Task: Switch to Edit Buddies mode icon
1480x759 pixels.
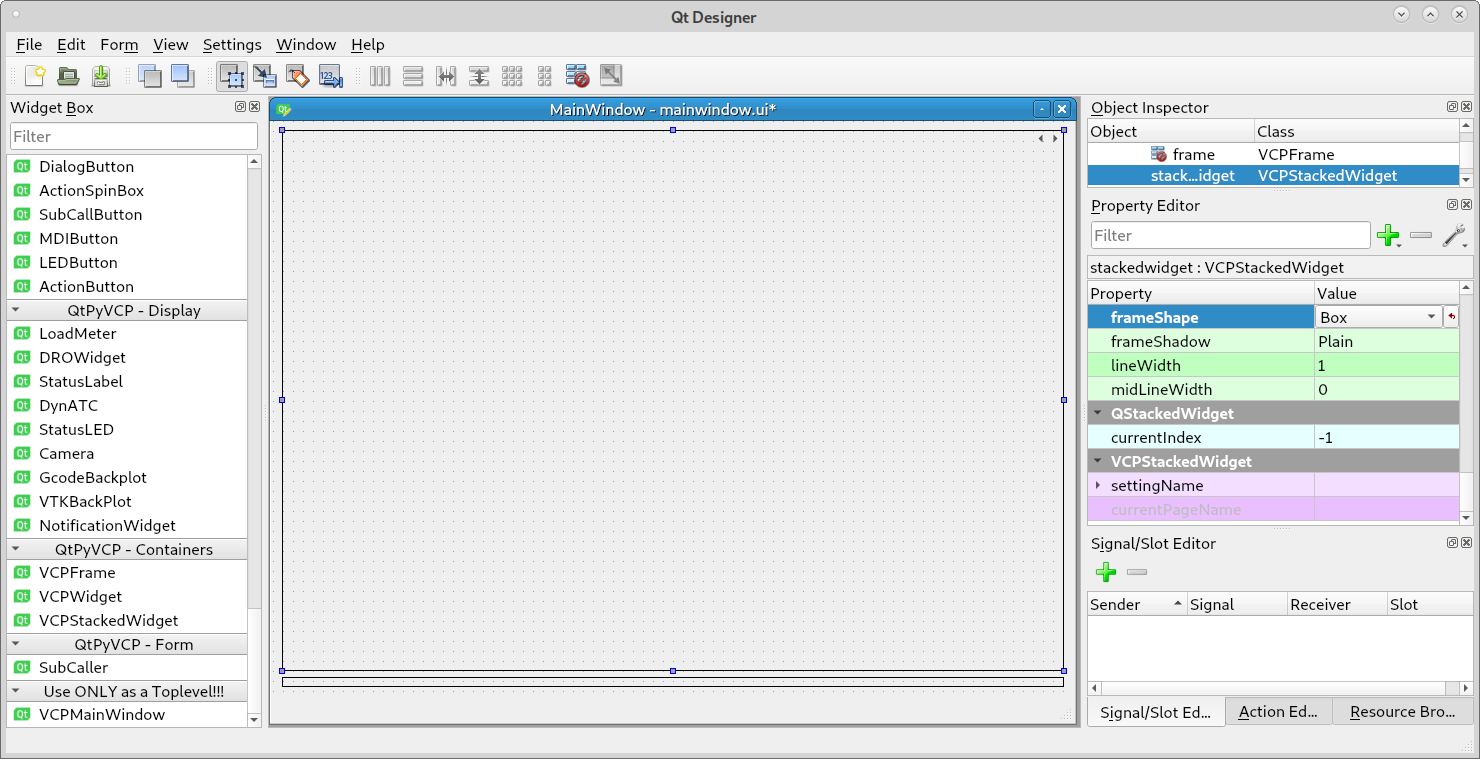Action: 298,75
